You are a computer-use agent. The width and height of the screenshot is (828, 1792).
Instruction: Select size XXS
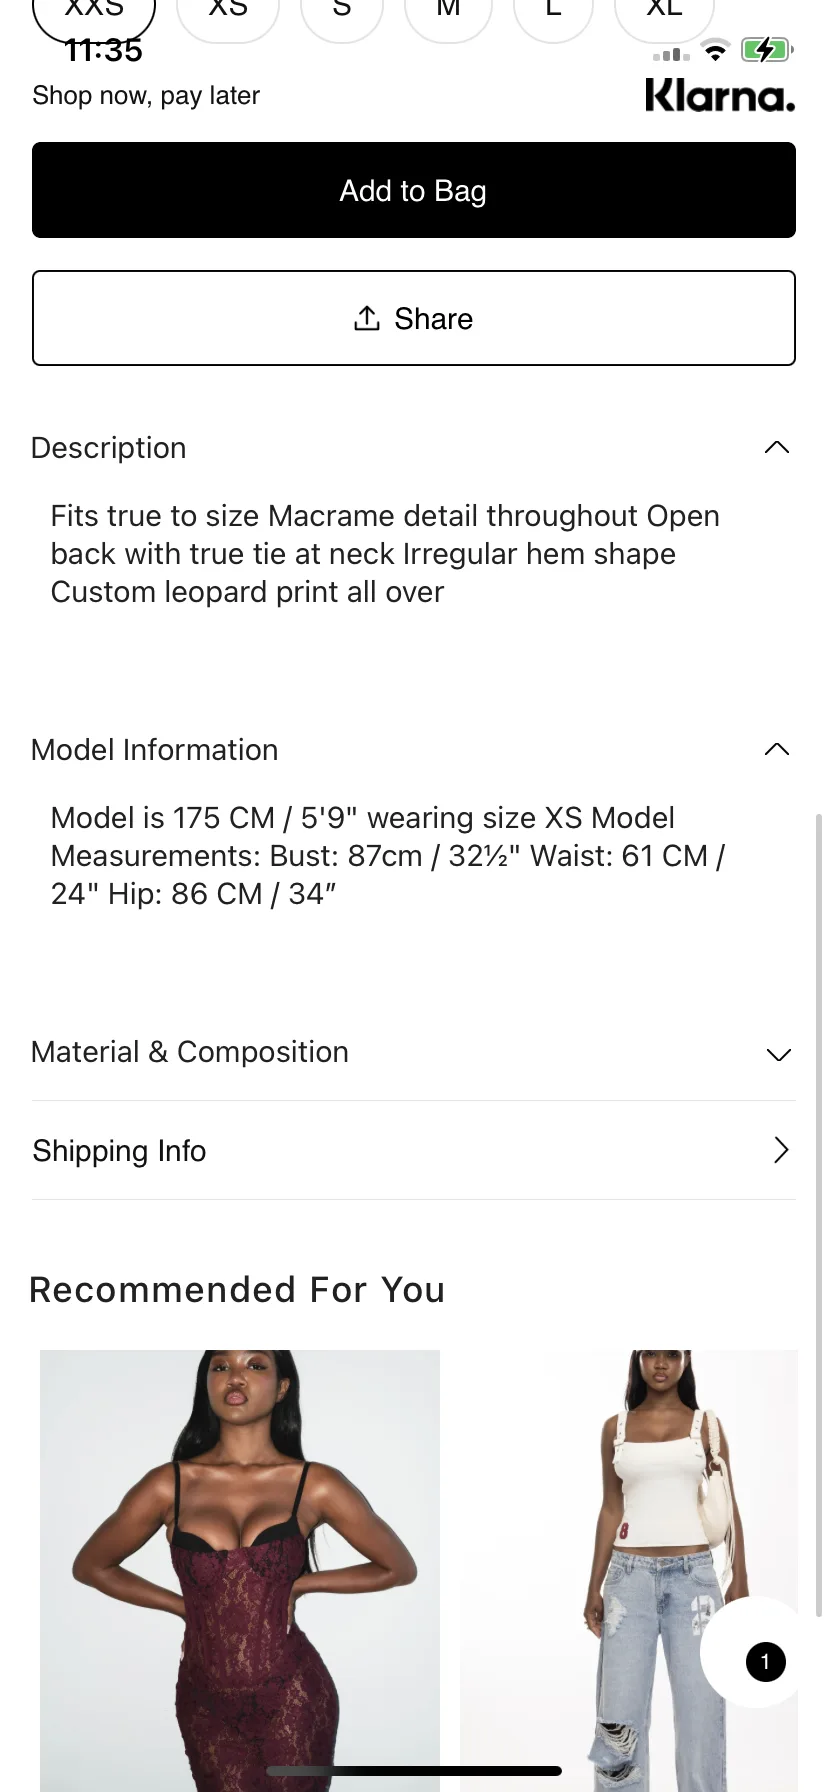[94, 16]
